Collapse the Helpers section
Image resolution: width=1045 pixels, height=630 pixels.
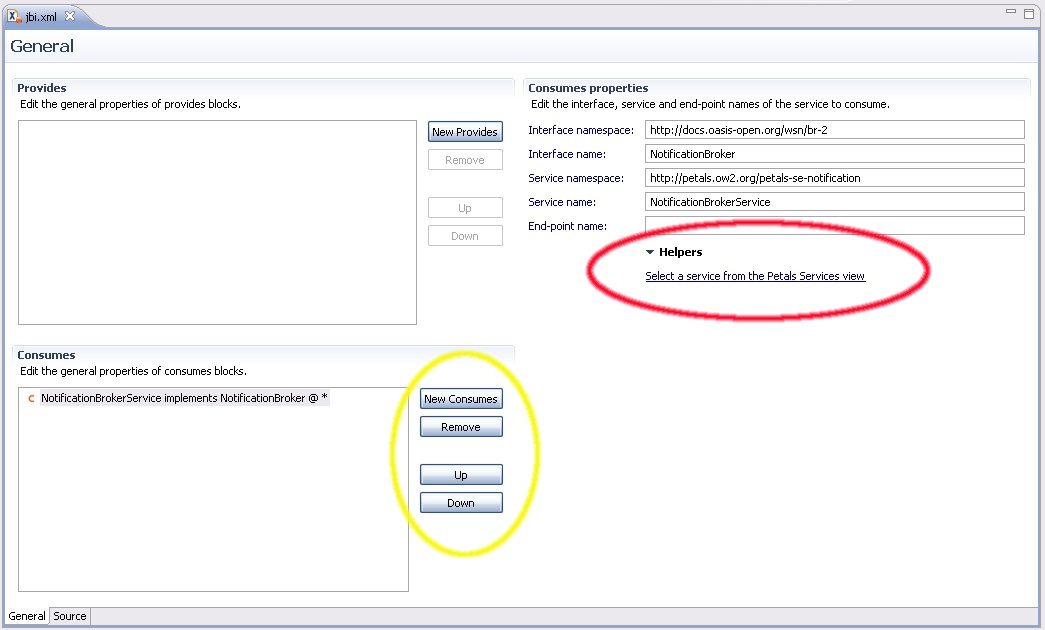coord(650,253)
